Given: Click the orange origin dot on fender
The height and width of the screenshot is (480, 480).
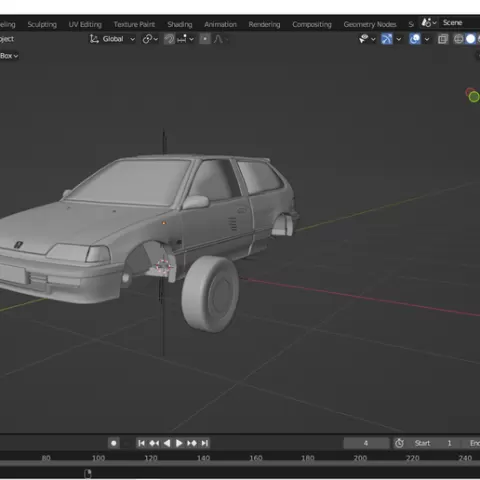Looking at the screenshot, I should (164, 223).
